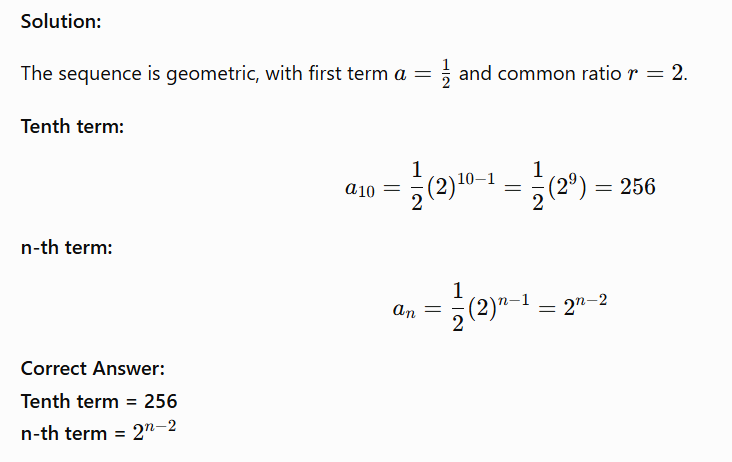Click the Solution heading
The height and width of the screenshot is (462, 732).
pos(61,21)
